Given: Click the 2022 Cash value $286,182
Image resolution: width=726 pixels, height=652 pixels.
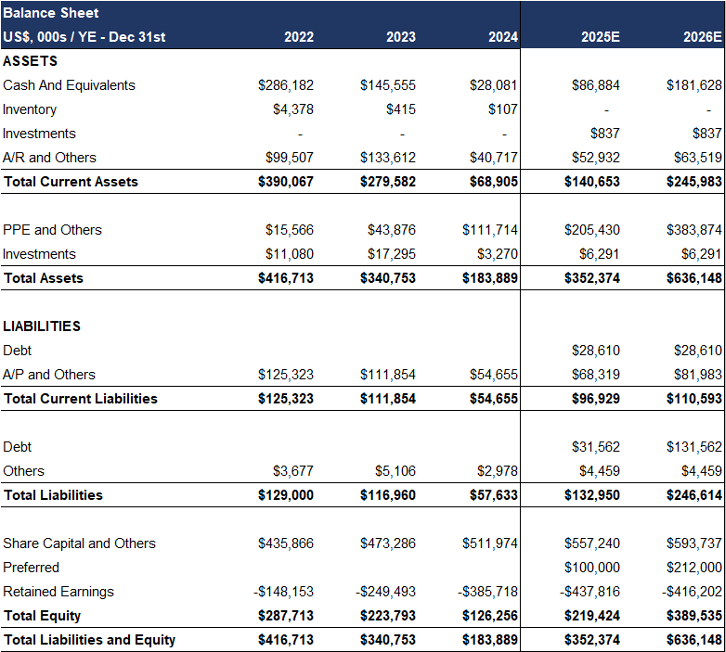Looking at the screenshot, I should click(x=286, y=86).
